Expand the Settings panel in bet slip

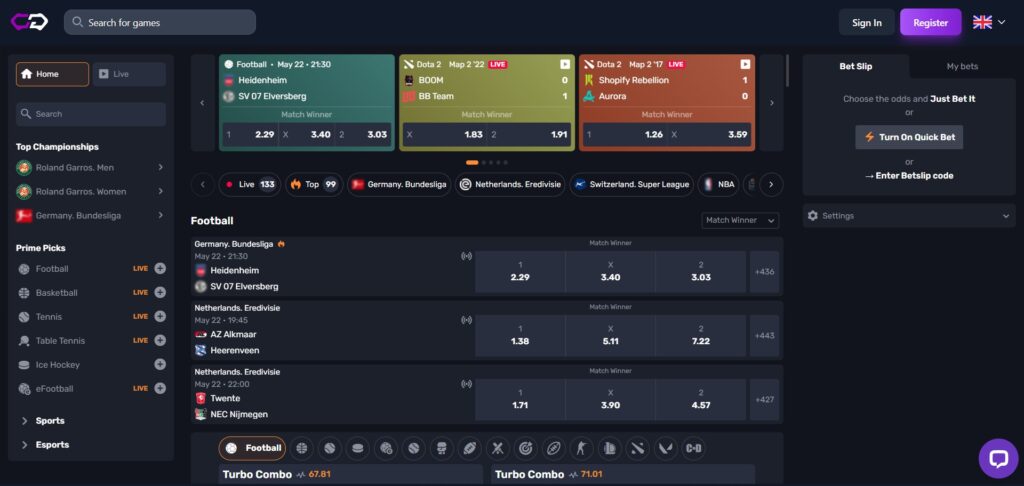click(908, 215)
